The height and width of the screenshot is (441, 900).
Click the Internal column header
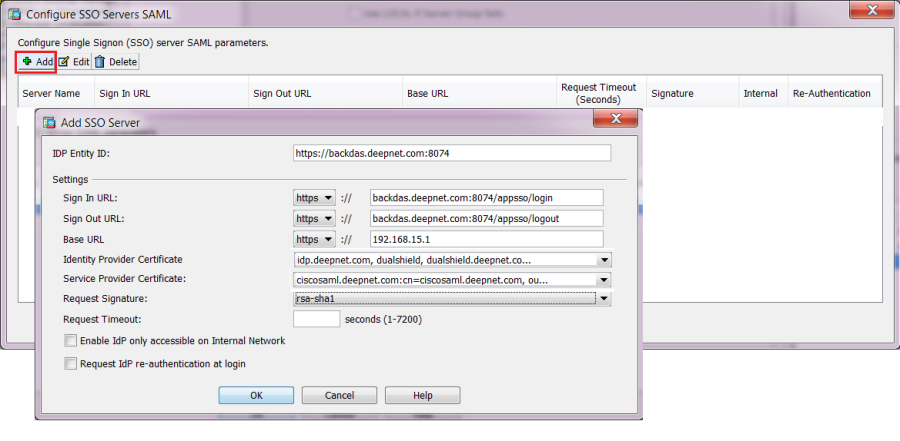[763, 93]
